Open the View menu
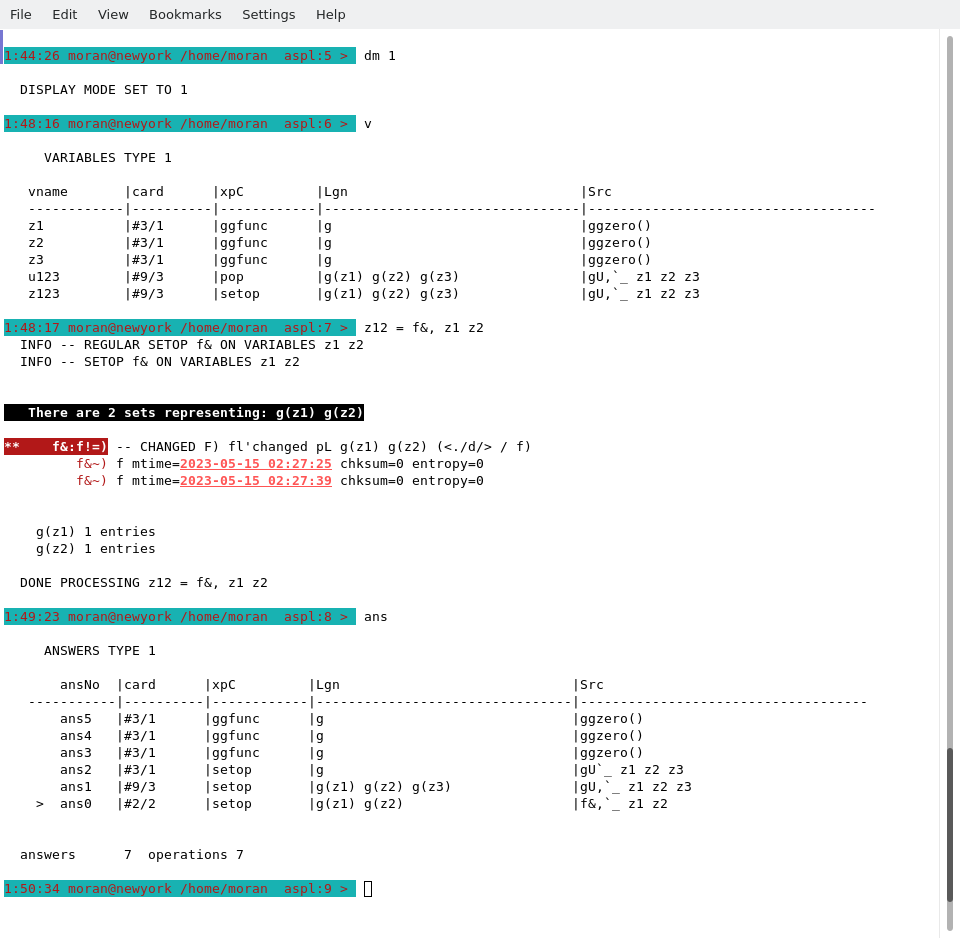 tap(113, 14)
